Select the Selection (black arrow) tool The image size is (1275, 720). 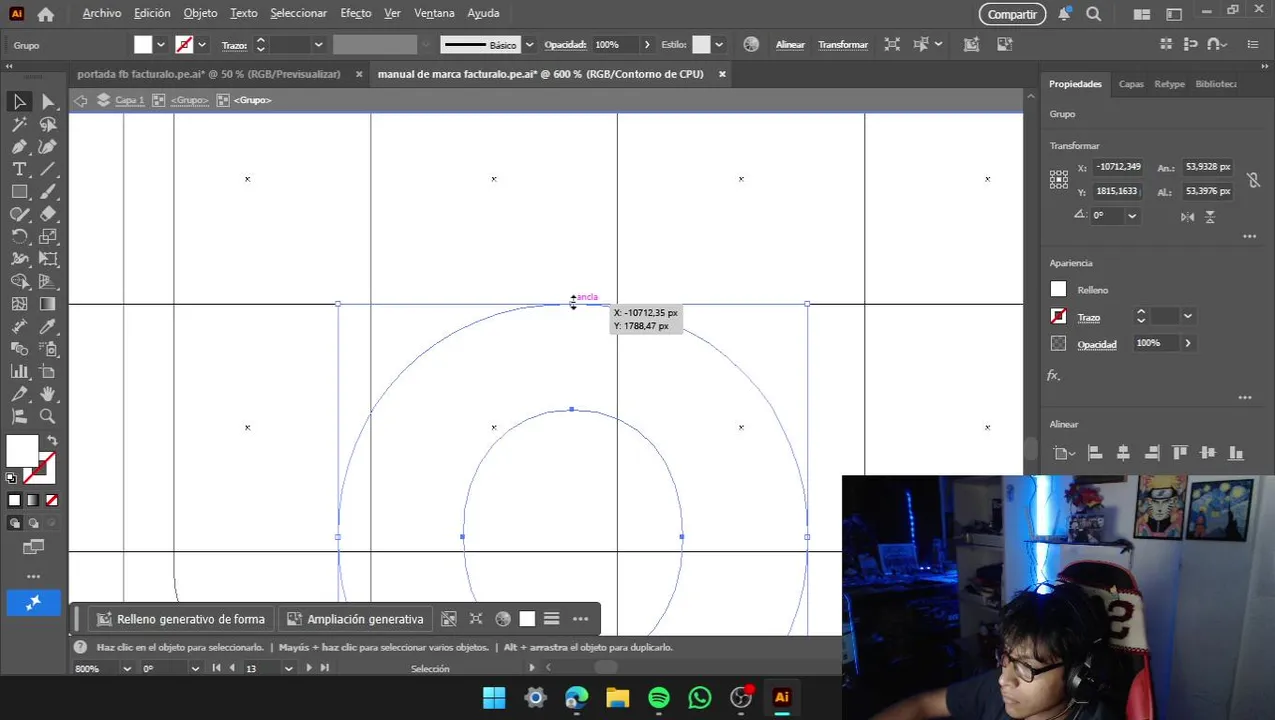click(19, 102)
